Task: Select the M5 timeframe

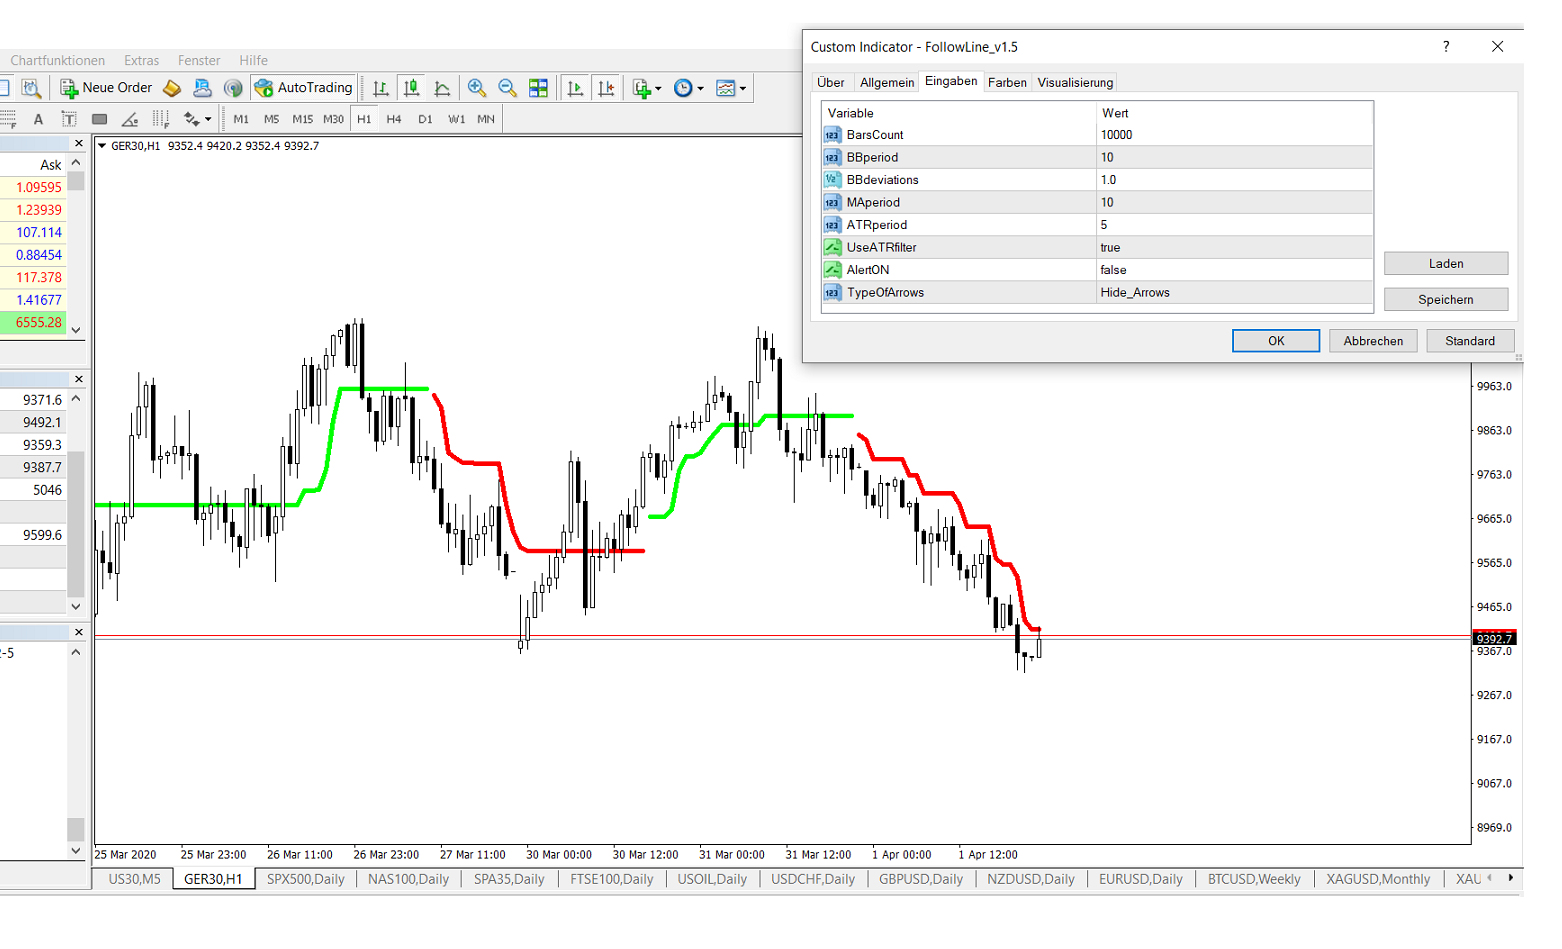Action: click(272, 119)
